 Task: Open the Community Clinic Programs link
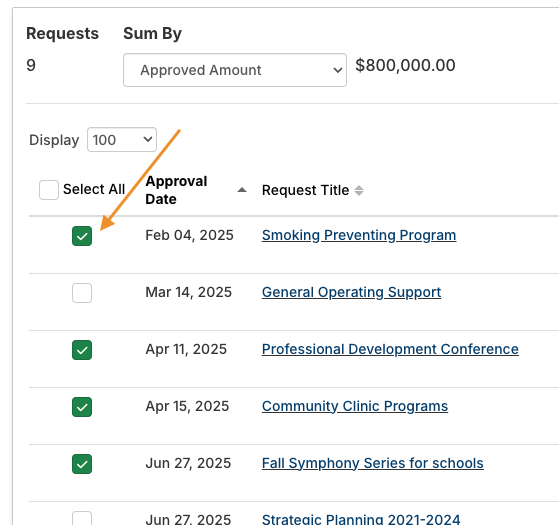(x=355, y=406)
